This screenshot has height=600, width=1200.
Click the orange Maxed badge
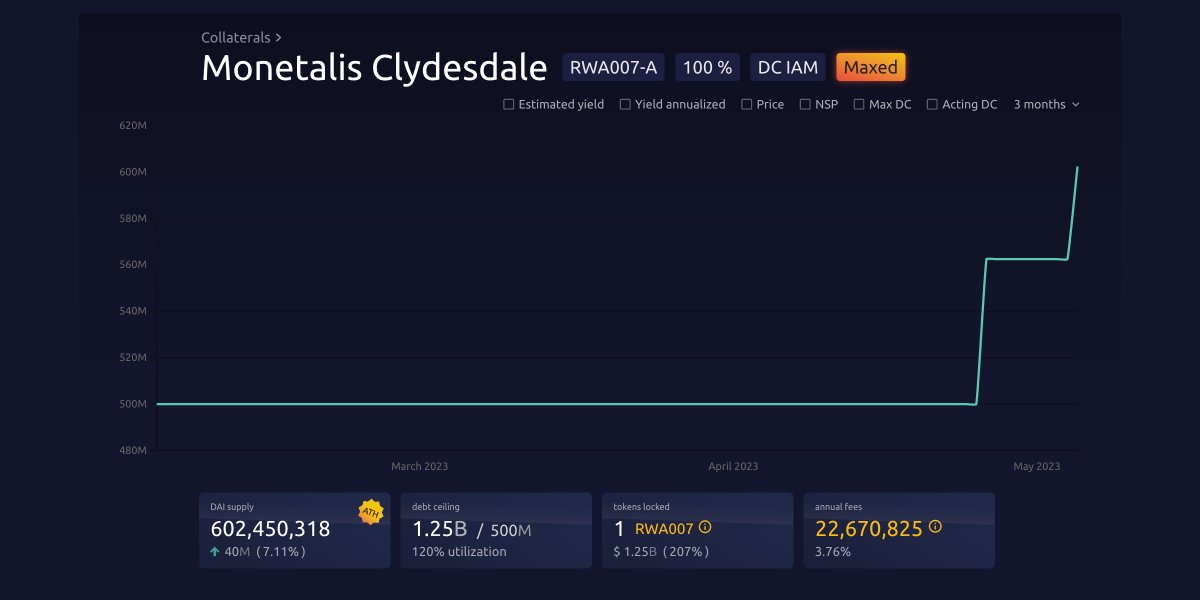pos(871,68)
